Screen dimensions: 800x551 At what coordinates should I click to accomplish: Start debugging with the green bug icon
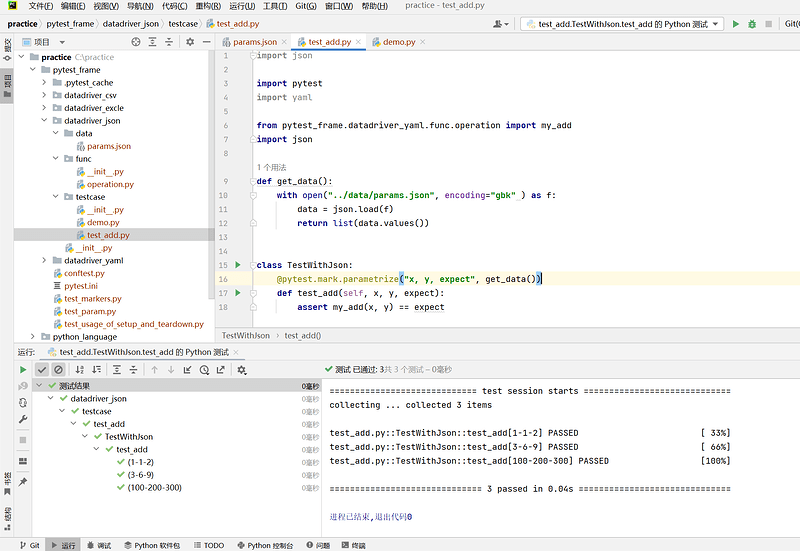[752, 24]
